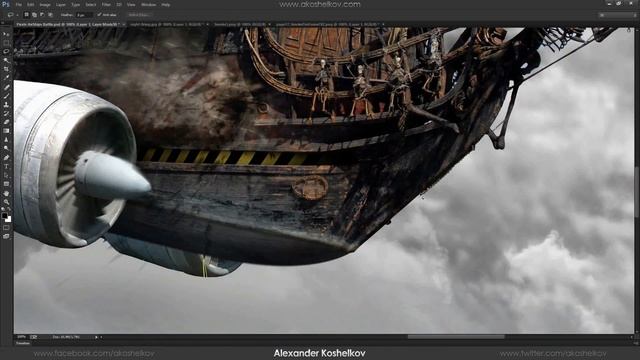Choose New Selection mode in options bar

(26, 15)
